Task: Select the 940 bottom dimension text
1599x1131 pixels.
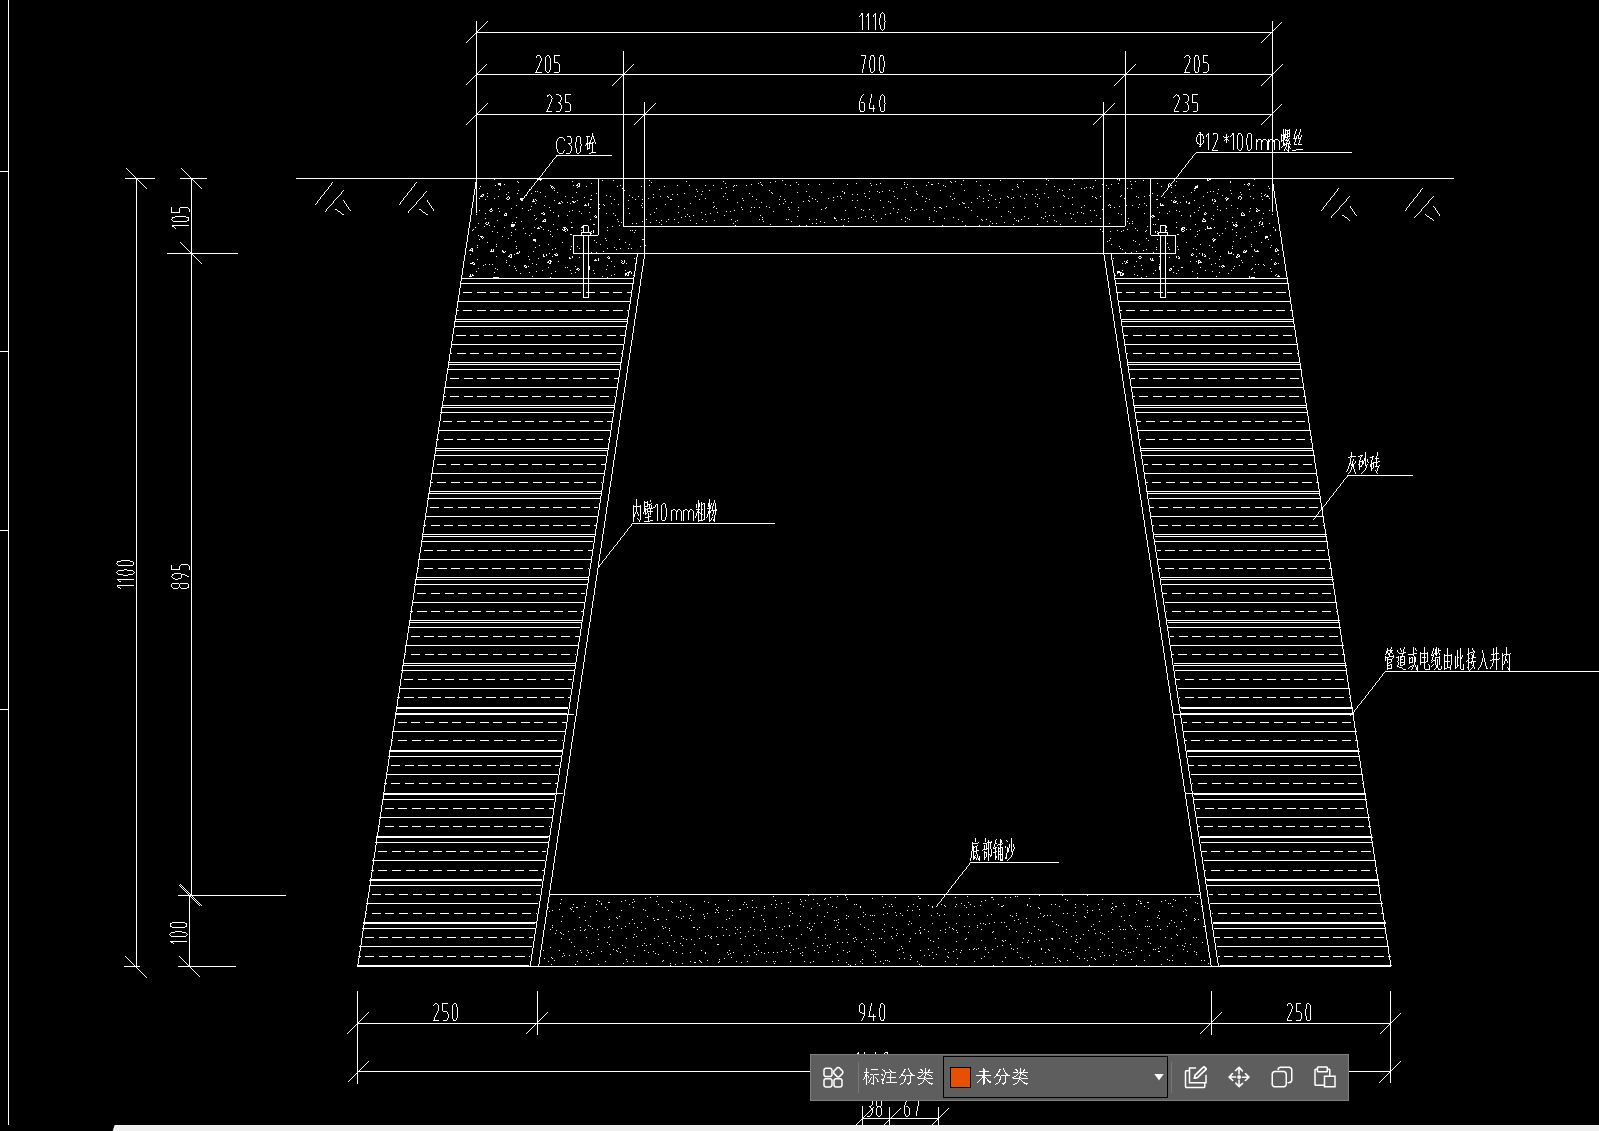Action: pyautogui.click(x=872, y=1012)
